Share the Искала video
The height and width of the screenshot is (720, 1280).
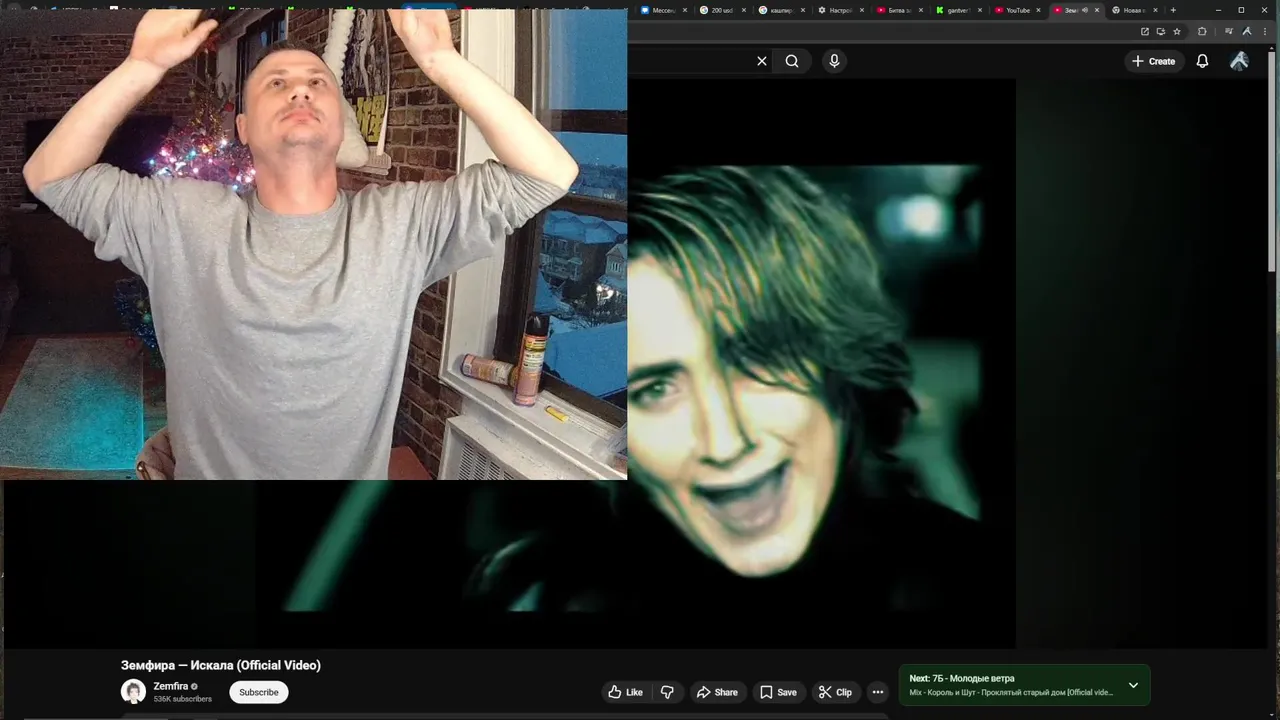[x=717, y=692]
